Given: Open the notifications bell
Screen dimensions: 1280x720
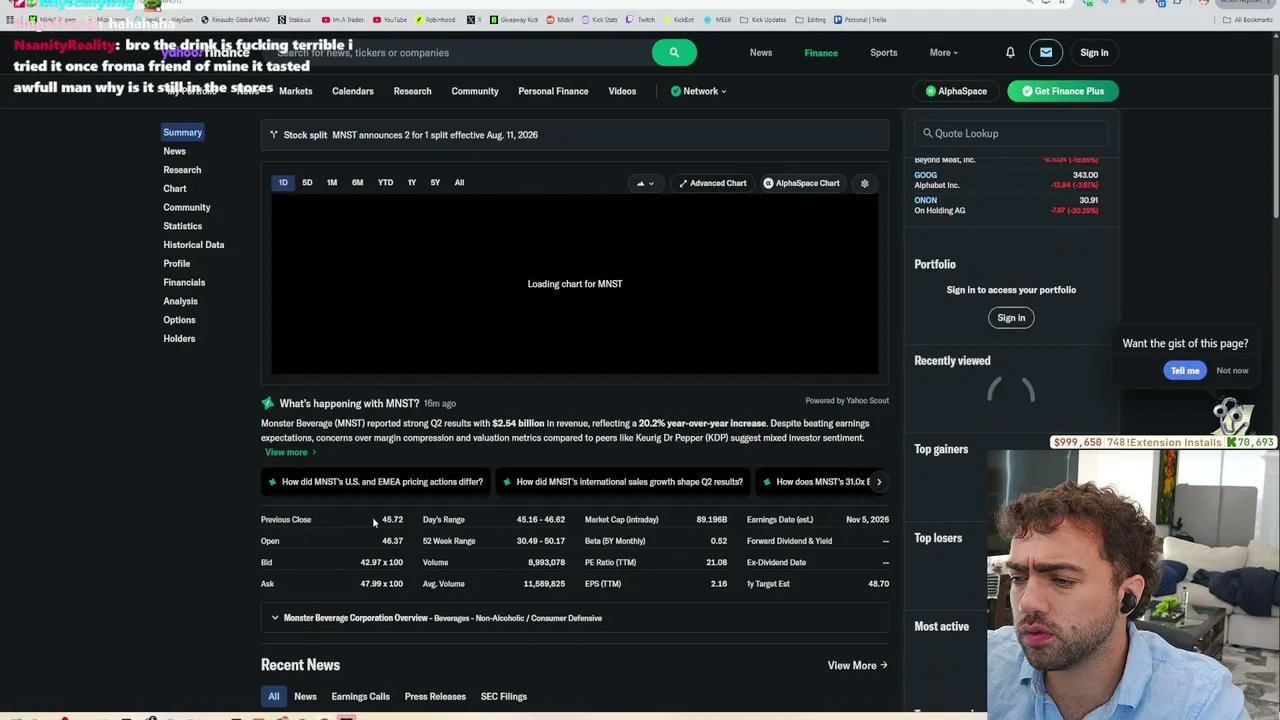Looking at the screenshot, I should [1010, 53].
